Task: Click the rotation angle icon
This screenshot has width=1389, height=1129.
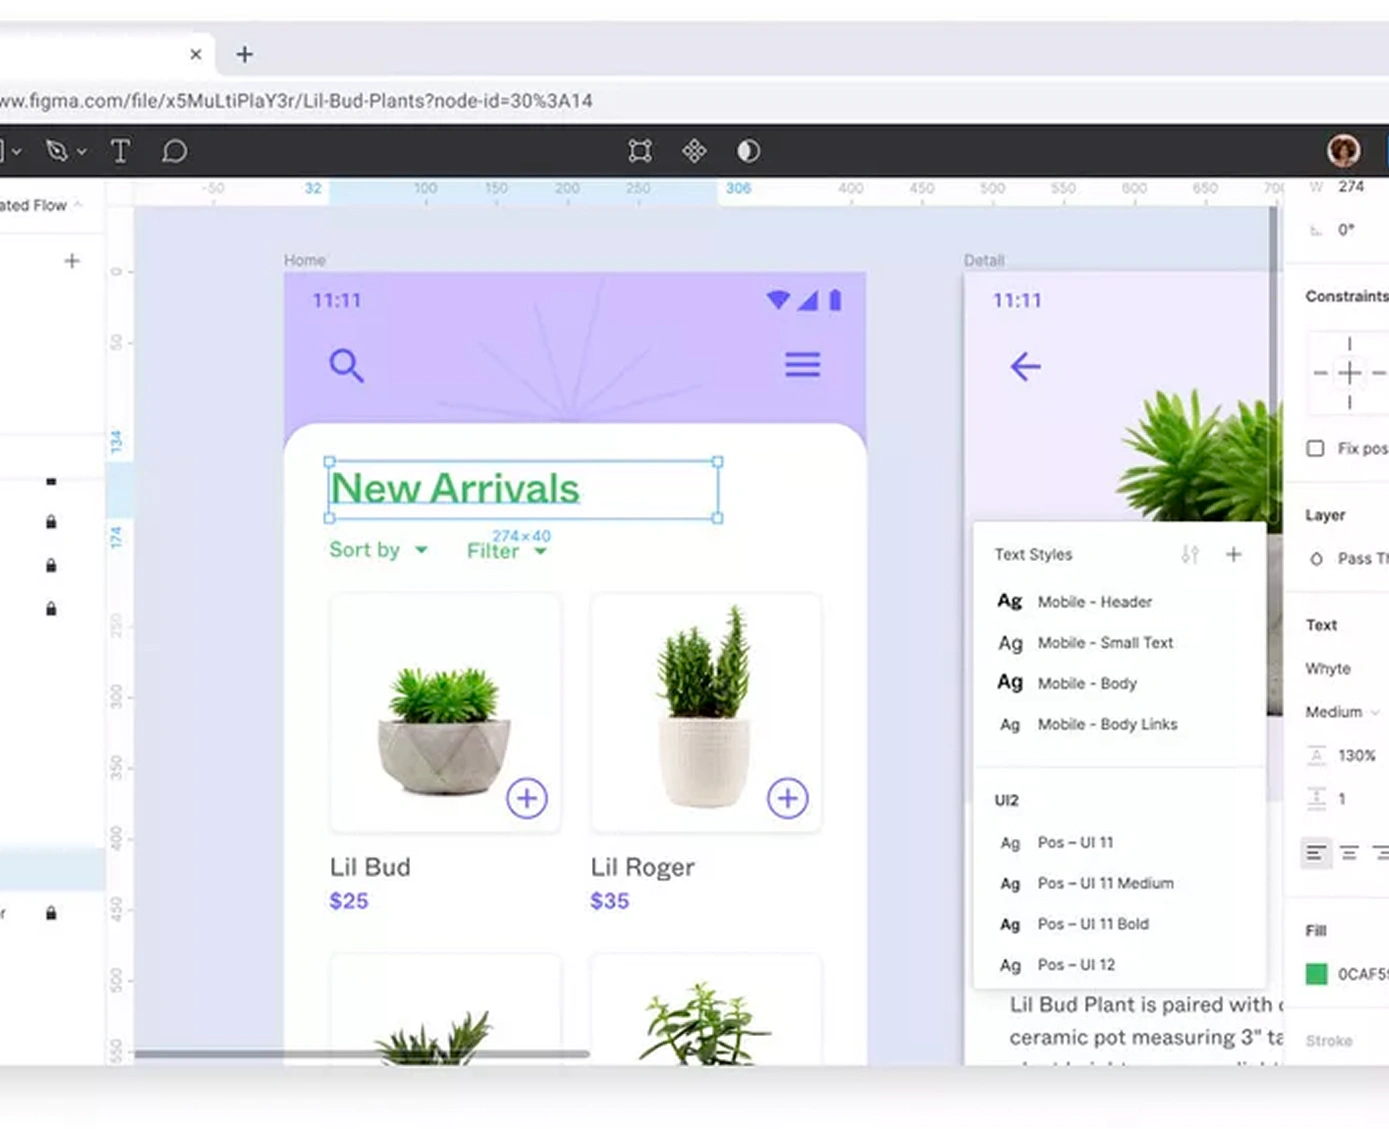Action: (x=1316, y=230)
